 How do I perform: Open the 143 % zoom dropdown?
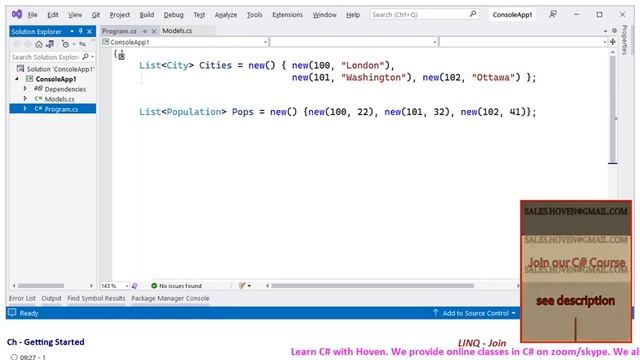point(127,286)
